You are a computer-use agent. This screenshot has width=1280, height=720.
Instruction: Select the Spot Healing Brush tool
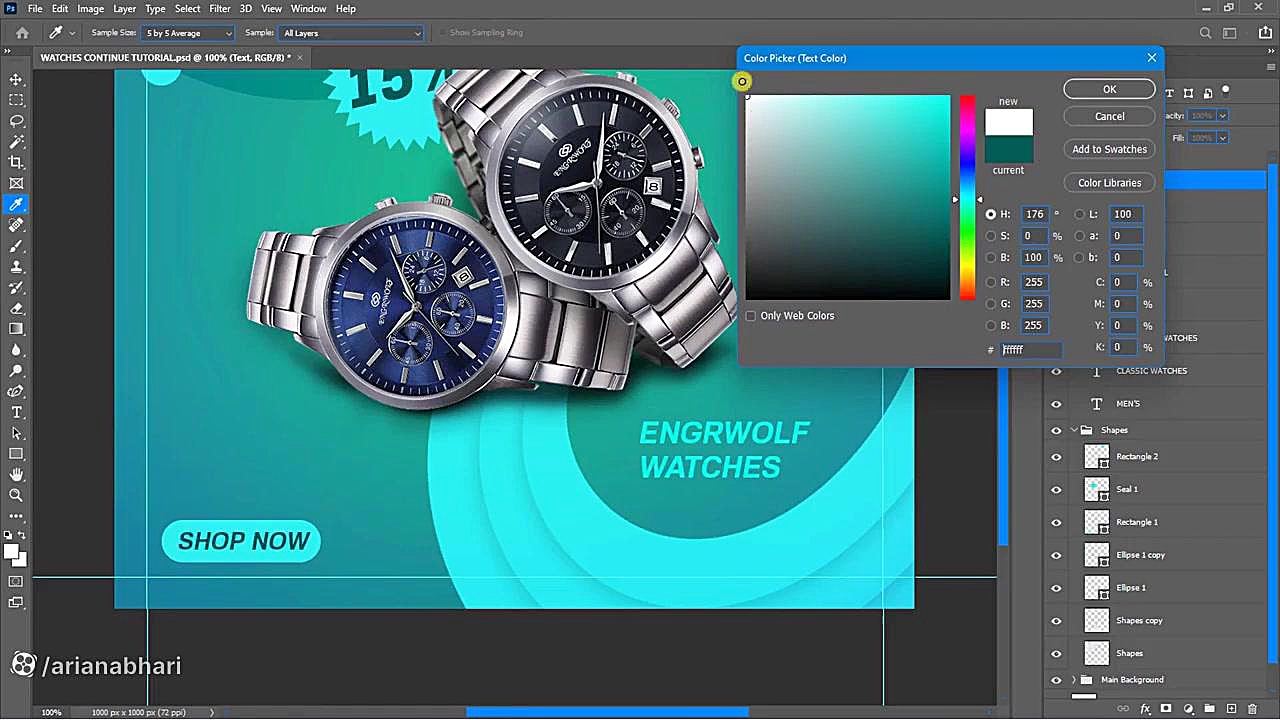coord(16,225)
